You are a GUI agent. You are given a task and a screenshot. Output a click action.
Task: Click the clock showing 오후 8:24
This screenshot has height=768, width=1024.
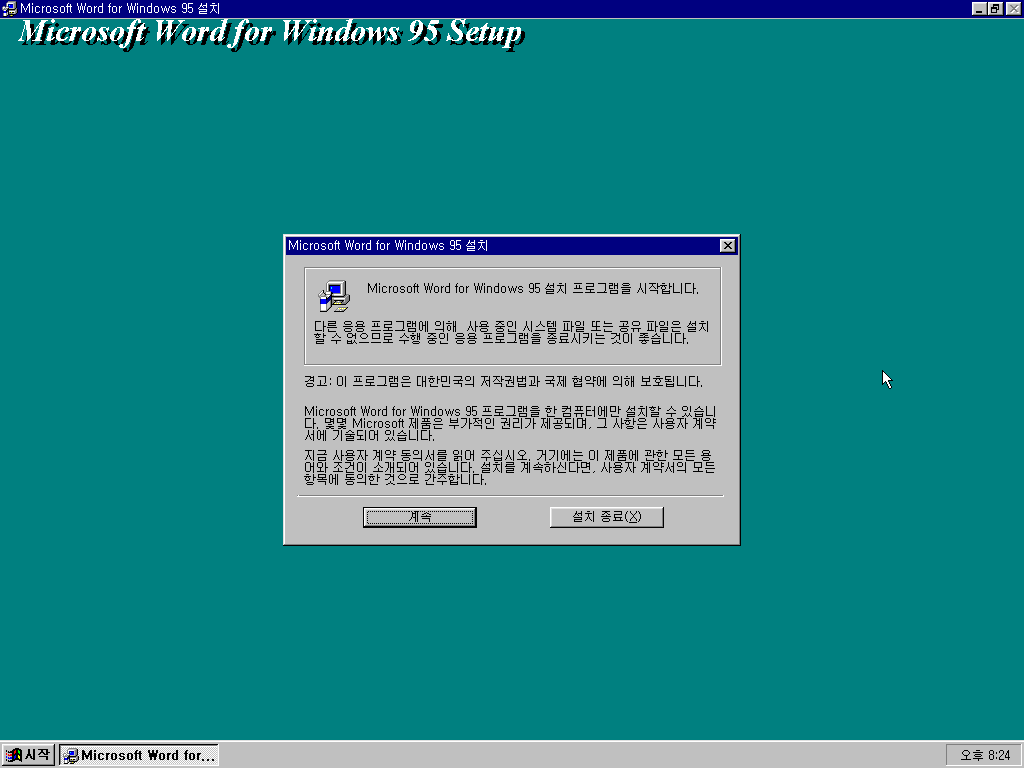984,755
